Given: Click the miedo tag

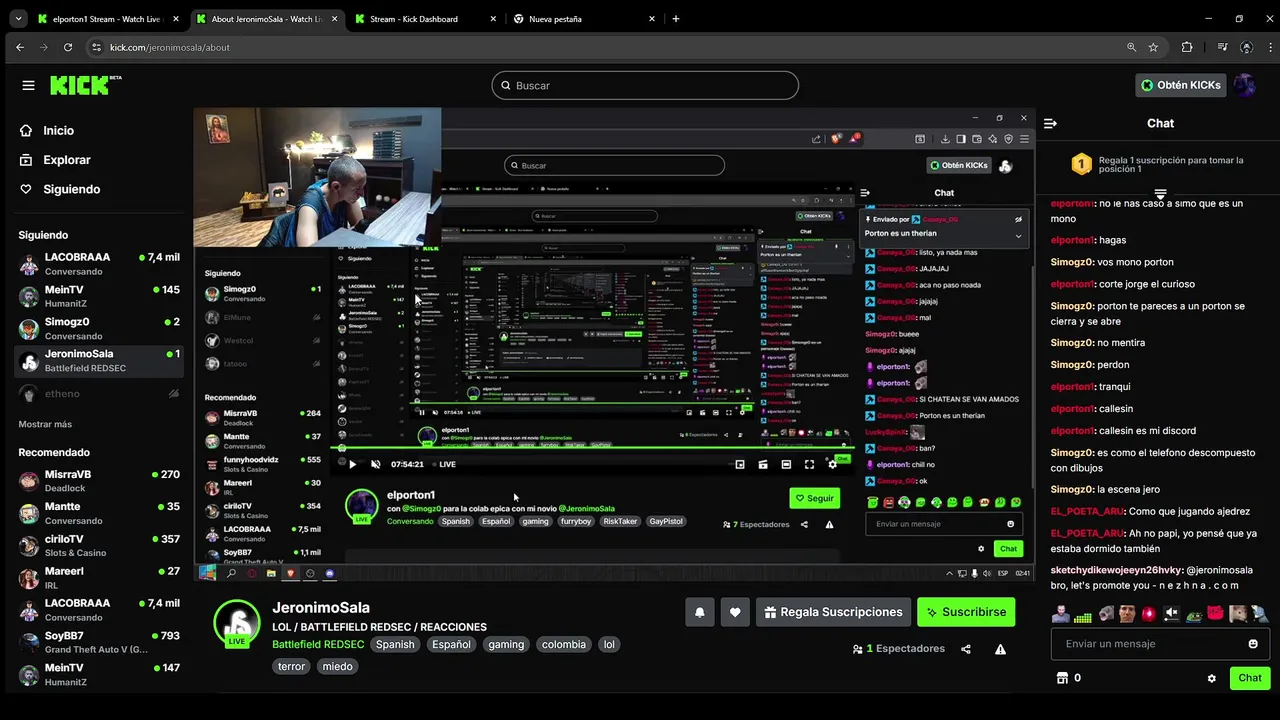Looking at the screenshot, I should pos(337,666).
